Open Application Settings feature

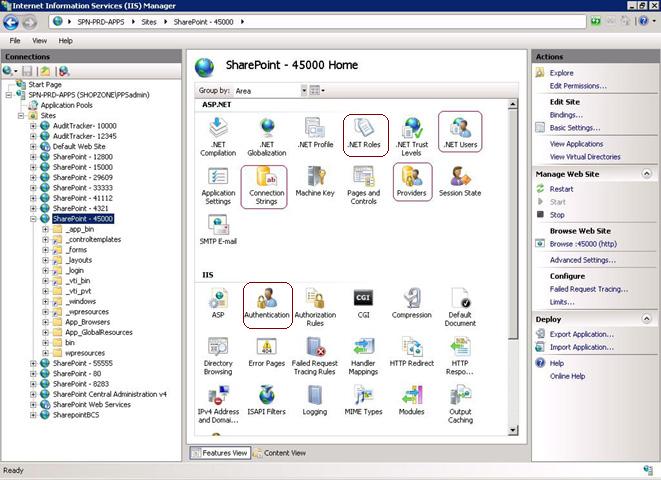tap(218, 185)
